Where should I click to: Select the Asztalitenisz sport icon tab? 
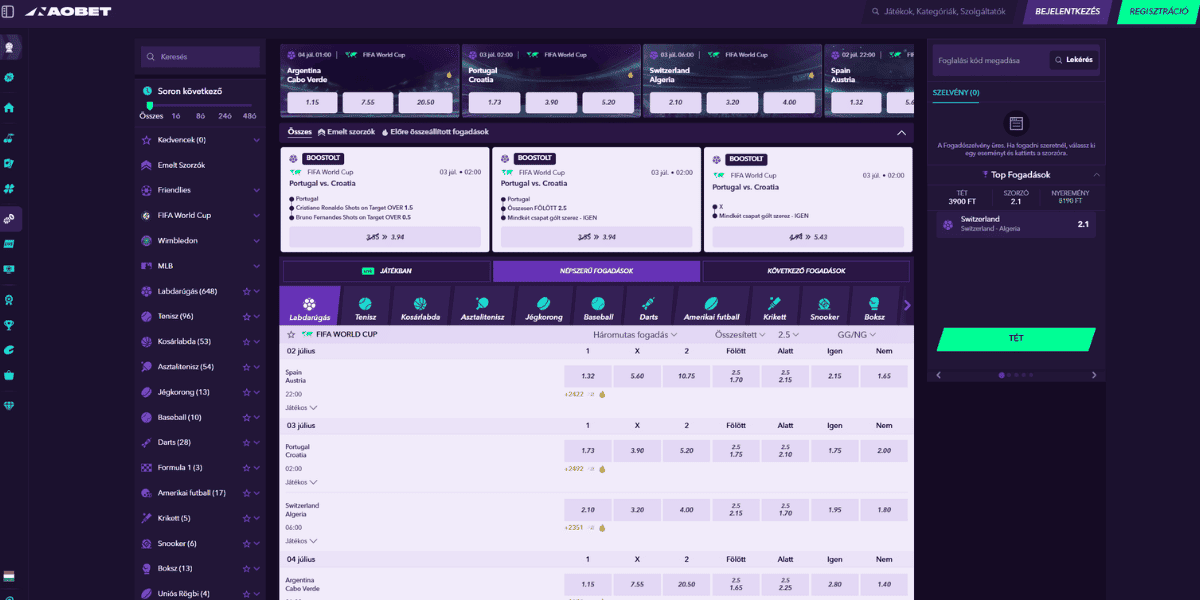pyautogui.click(x=483, y=306)
